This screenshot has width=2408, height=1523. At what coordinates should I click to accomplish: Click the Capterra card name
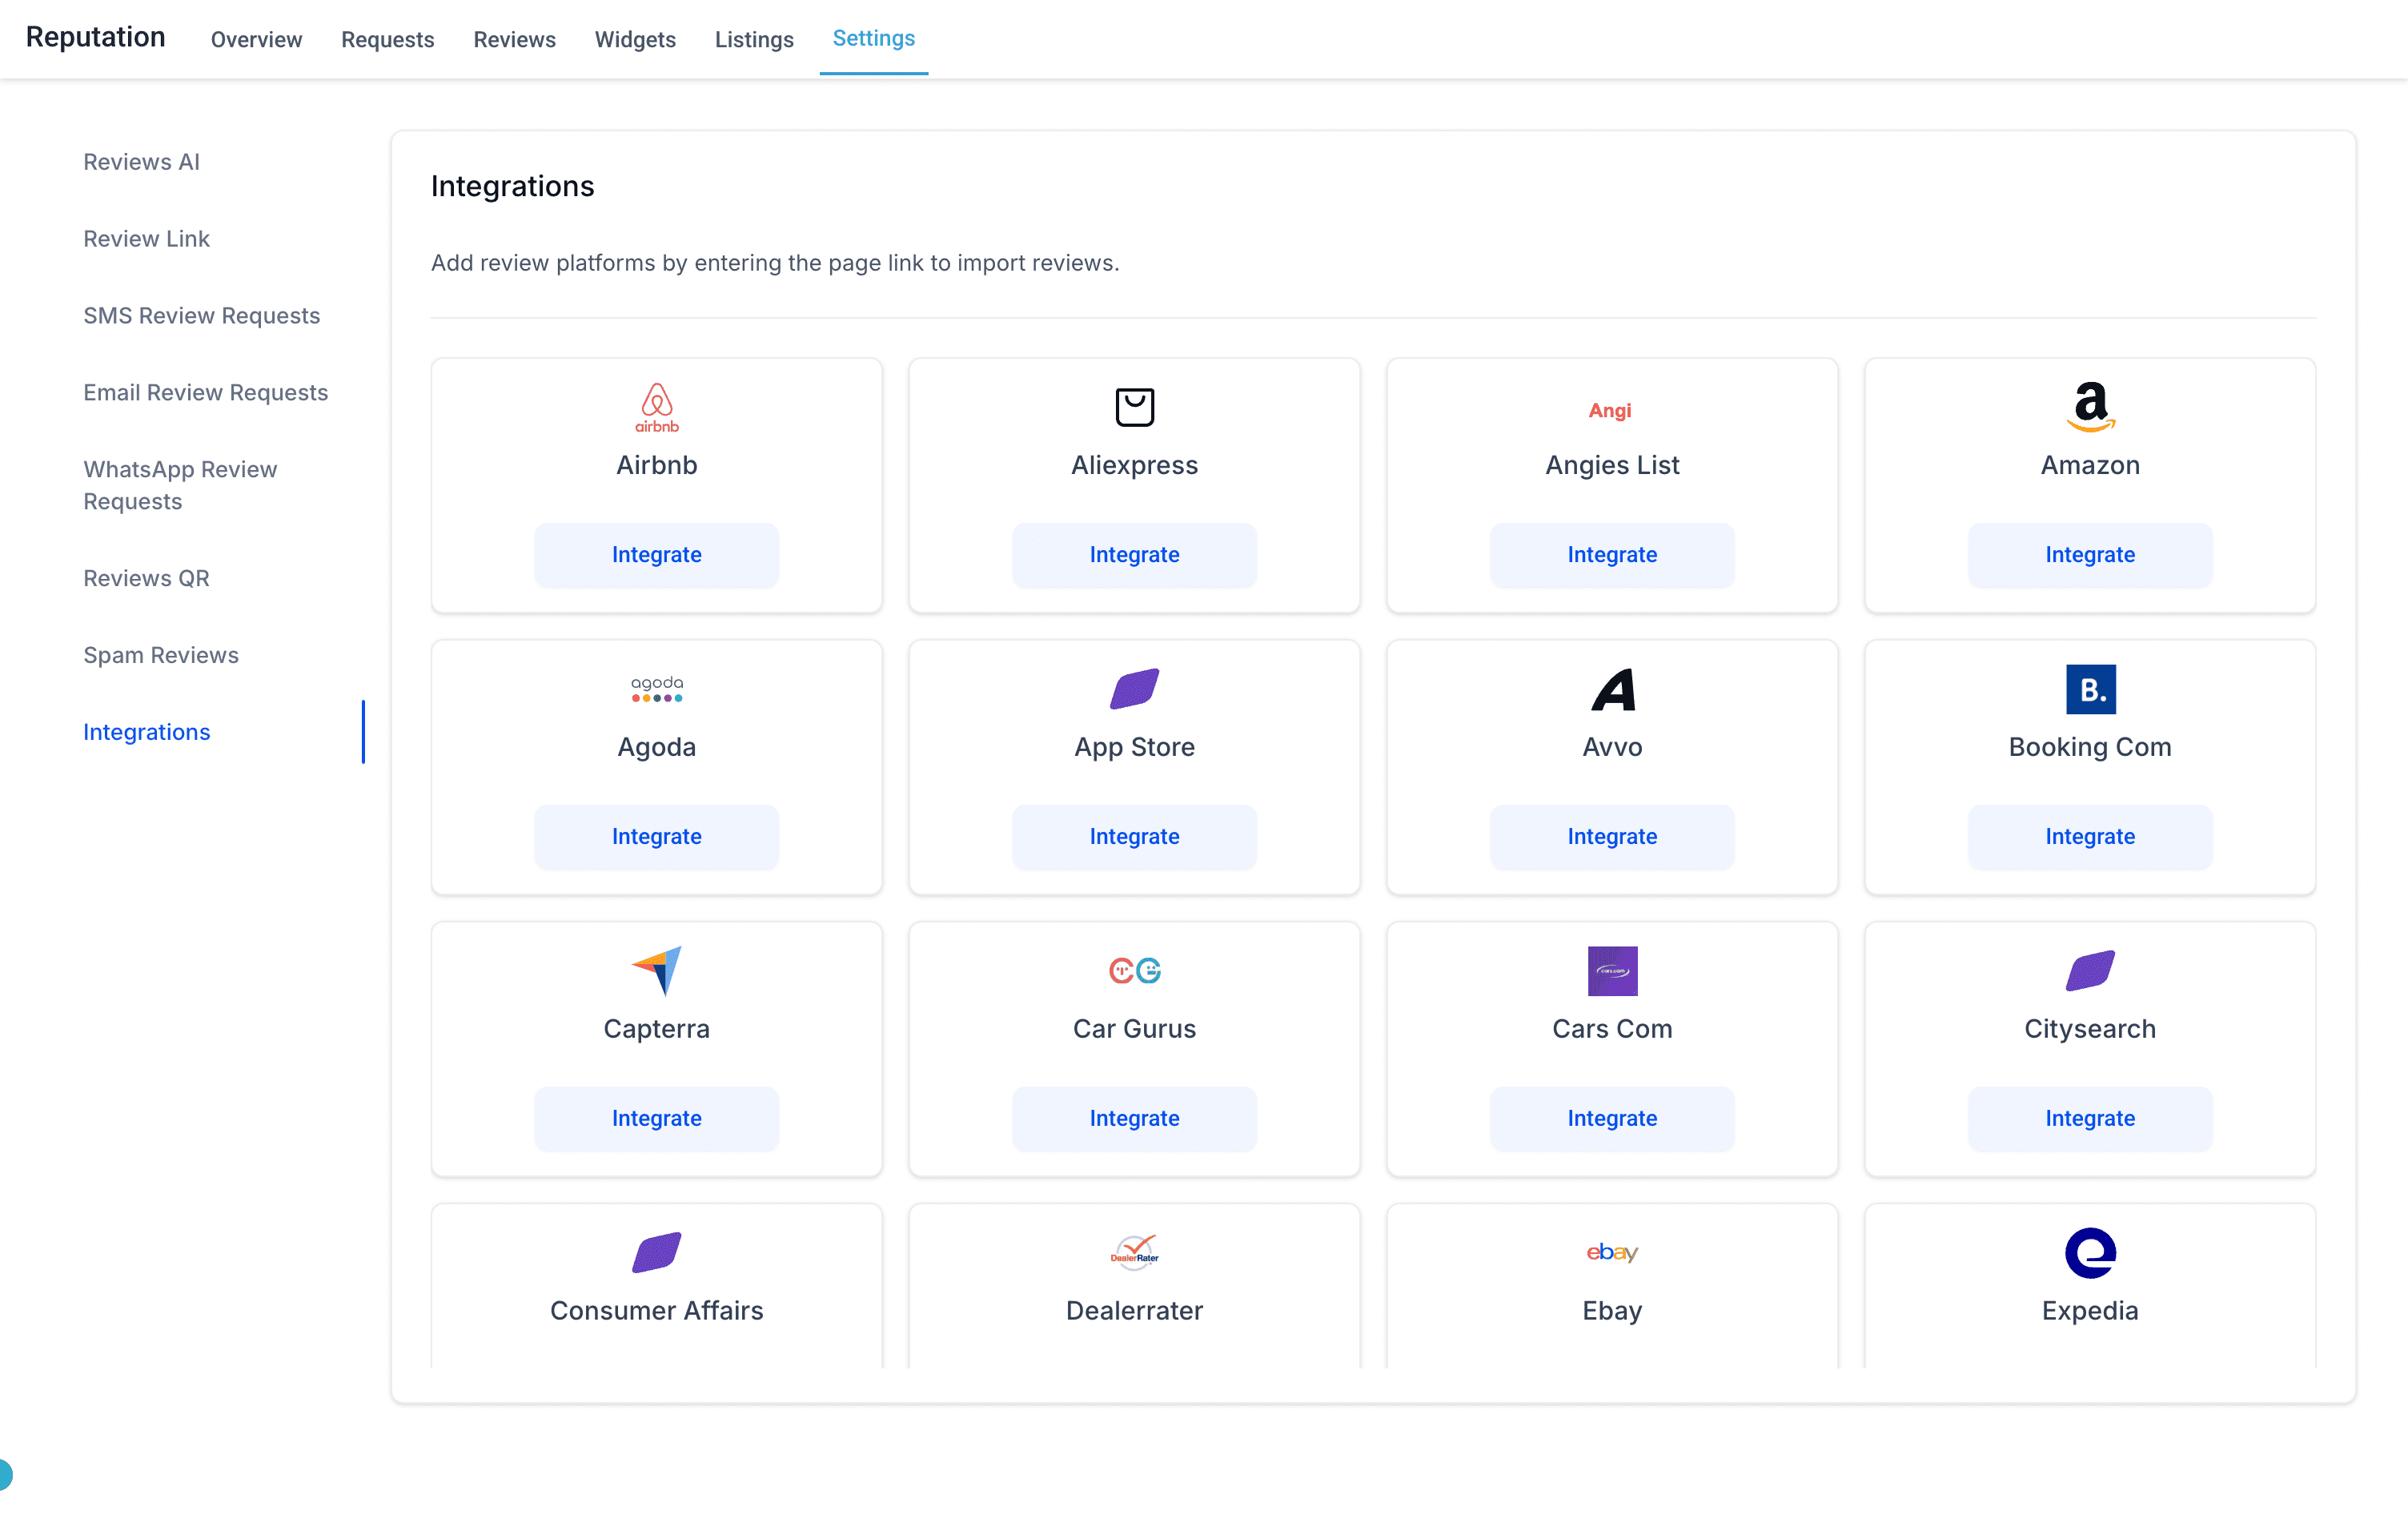pos(656,1030)
